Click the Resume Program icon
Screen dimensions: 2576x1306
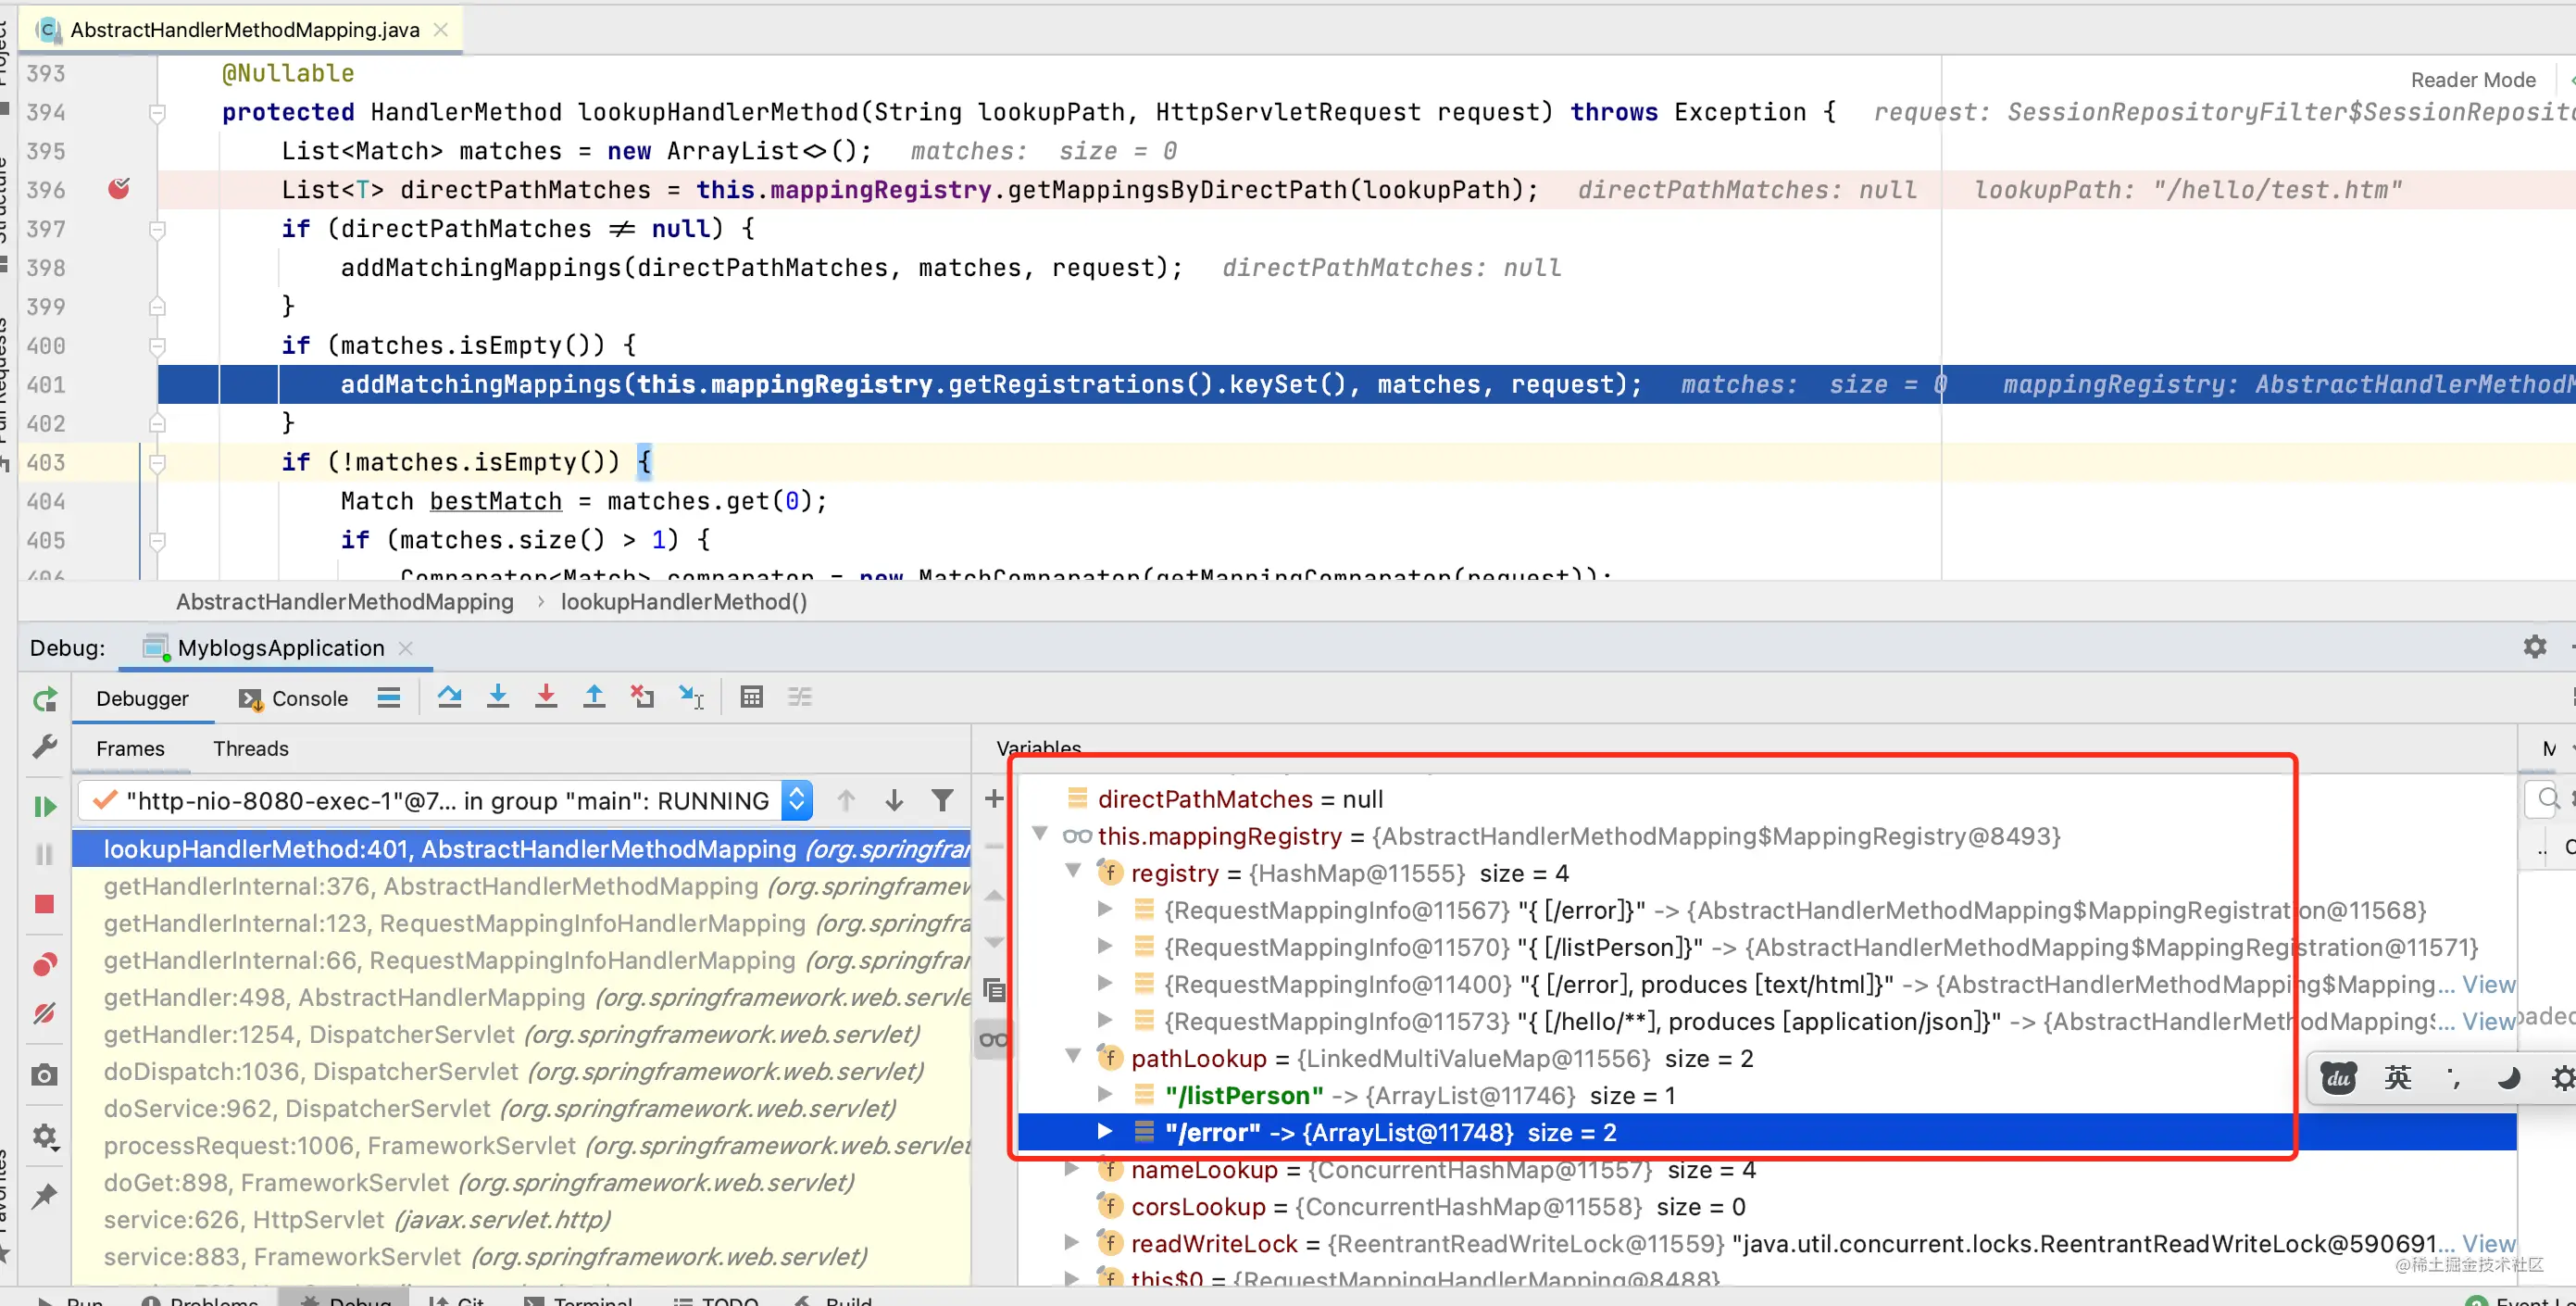point(45,806)
